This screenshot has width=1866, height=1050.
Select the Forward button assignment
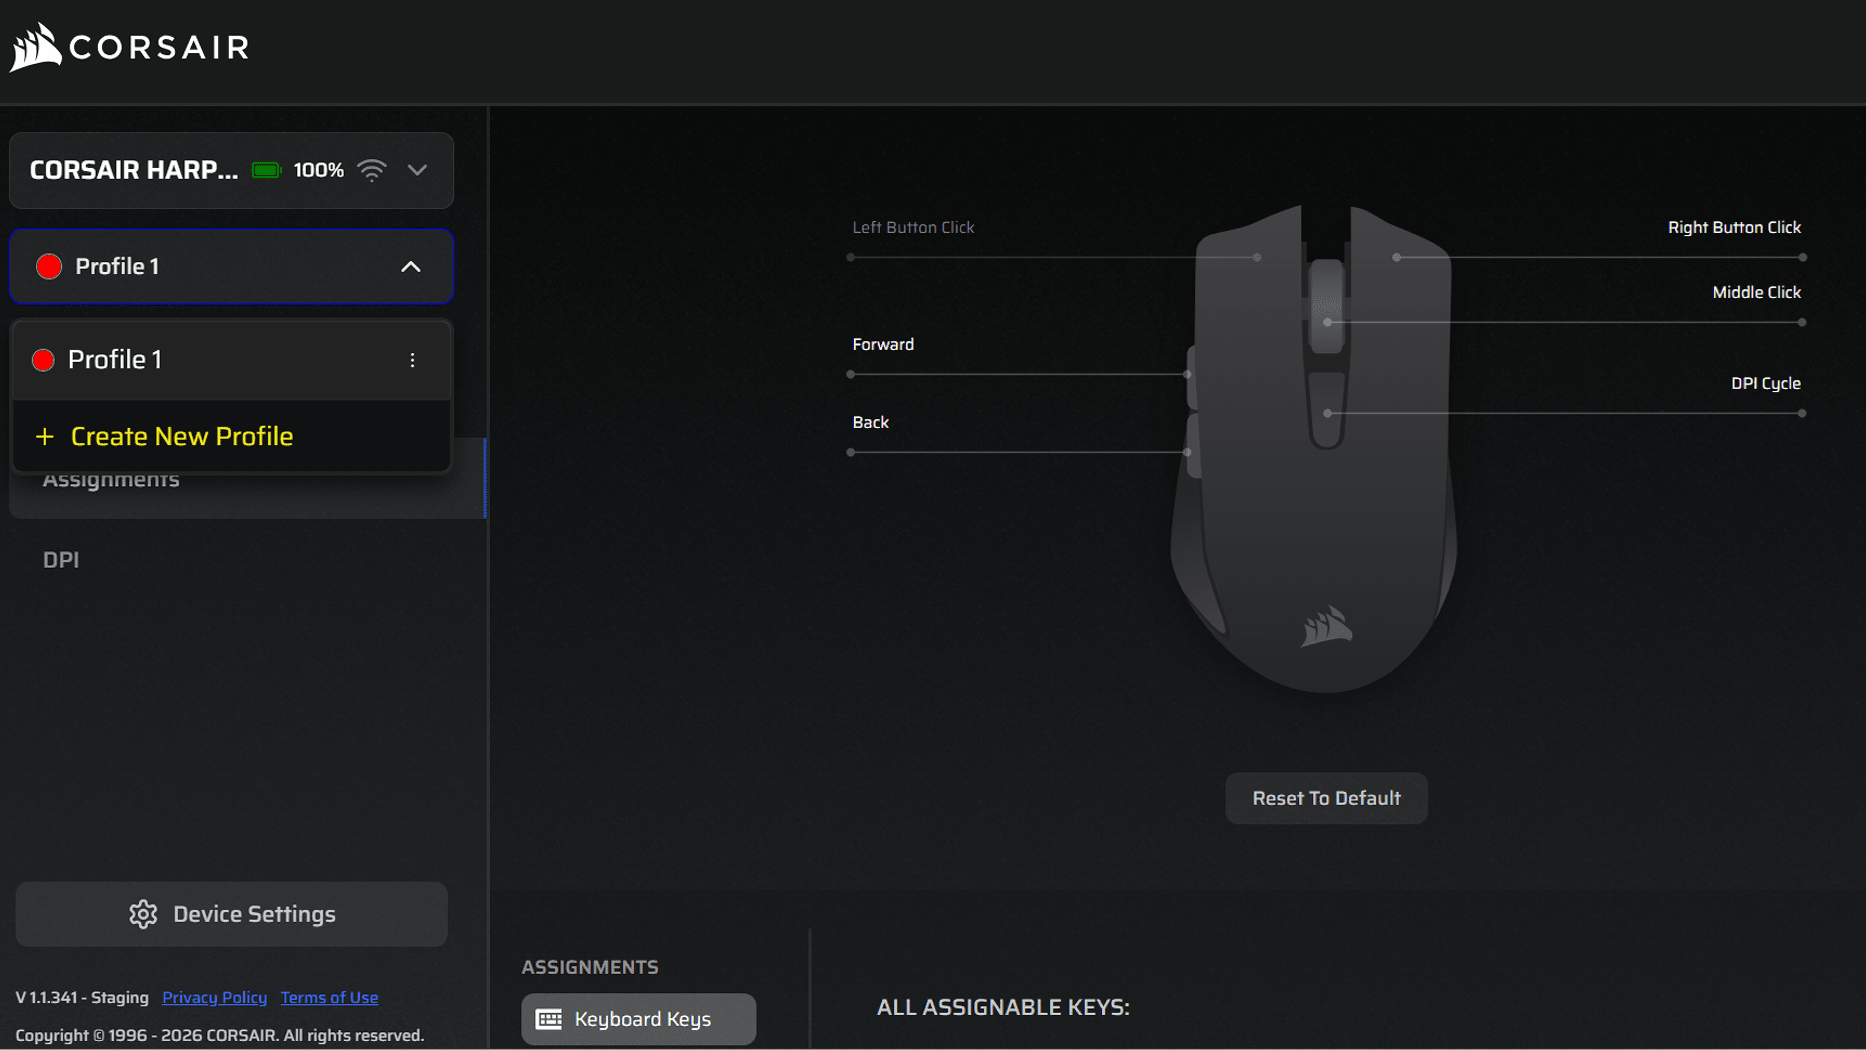(x=883, y=344)
